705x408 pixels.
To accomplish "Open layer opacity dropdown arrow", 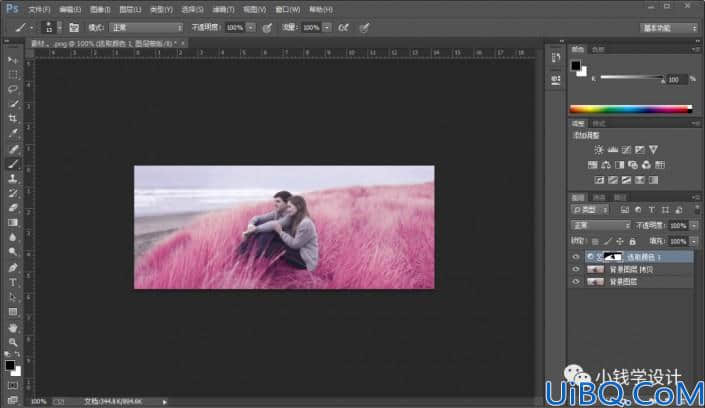I will tap(694, 226).
